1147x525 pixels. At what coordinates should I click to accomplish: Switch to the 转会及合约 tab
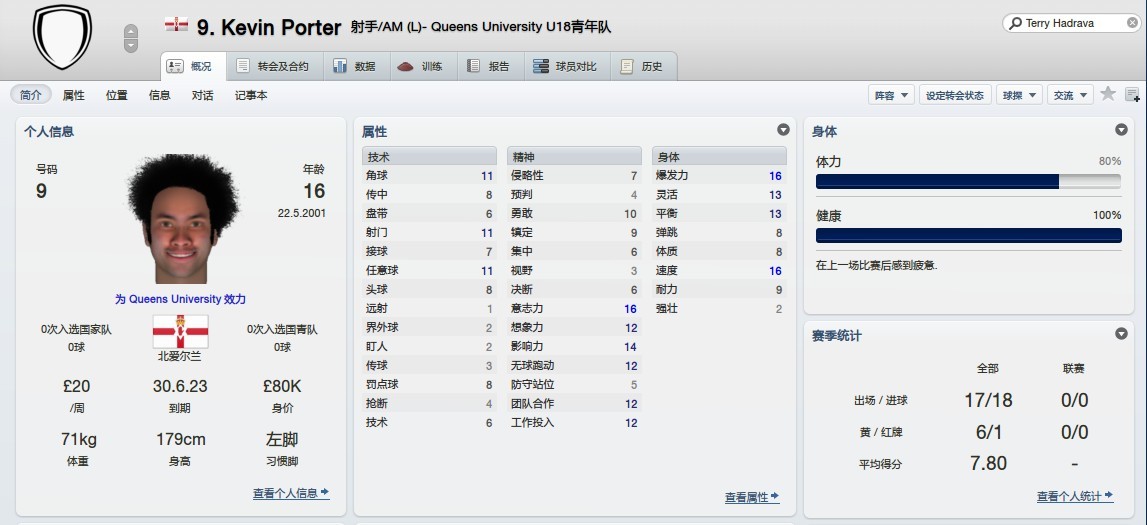(273, 67)
